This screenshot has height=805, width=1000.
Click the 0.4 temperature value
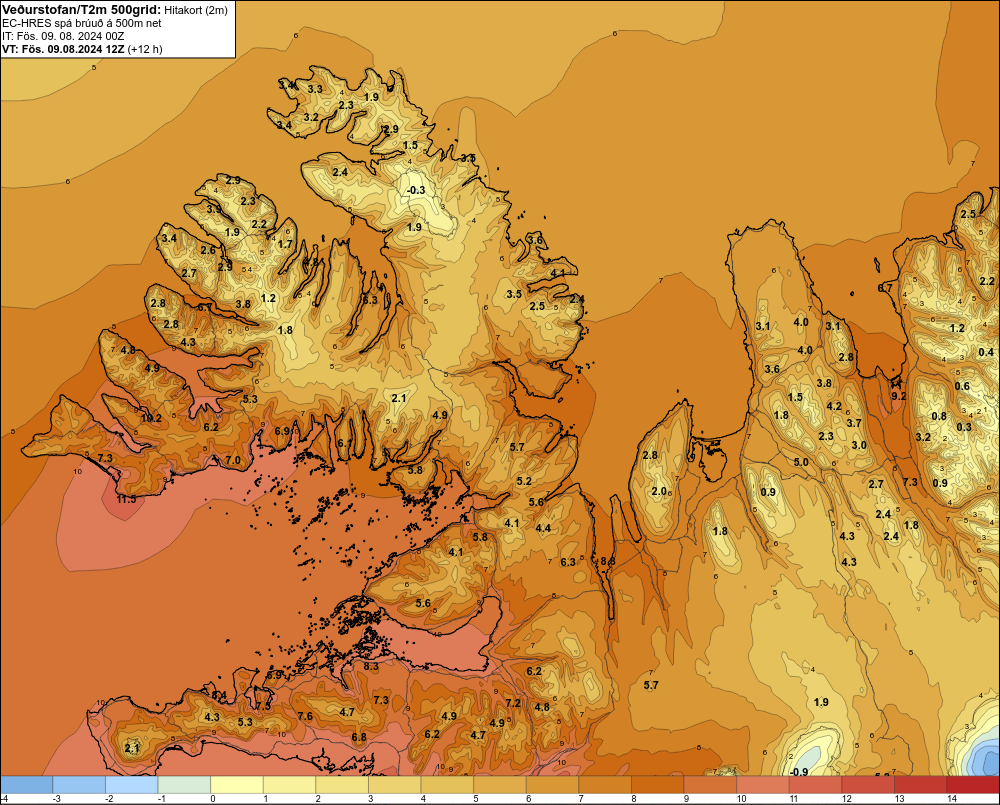(x=985, y=352)
